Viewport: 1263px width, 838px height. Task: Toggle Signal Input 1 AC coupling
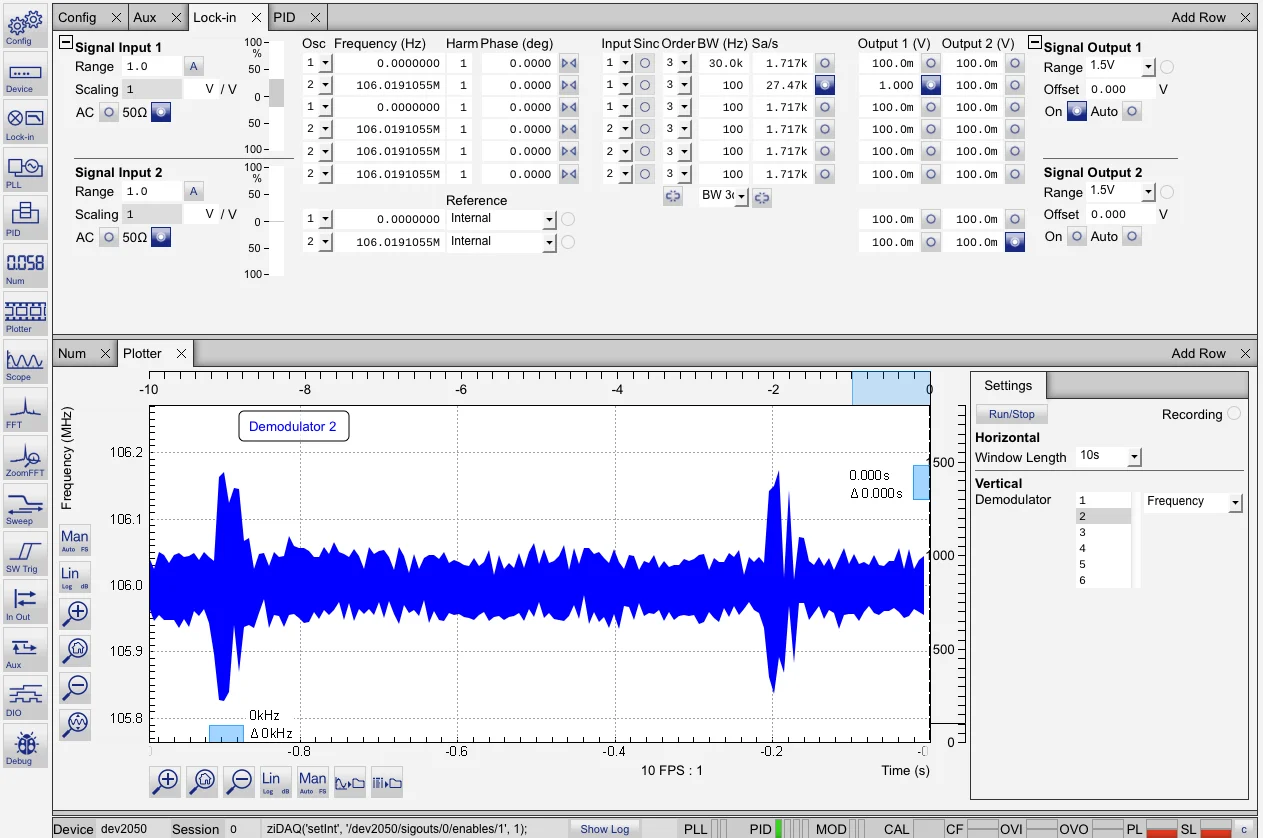pyautogui.click(x=108, y=113)
